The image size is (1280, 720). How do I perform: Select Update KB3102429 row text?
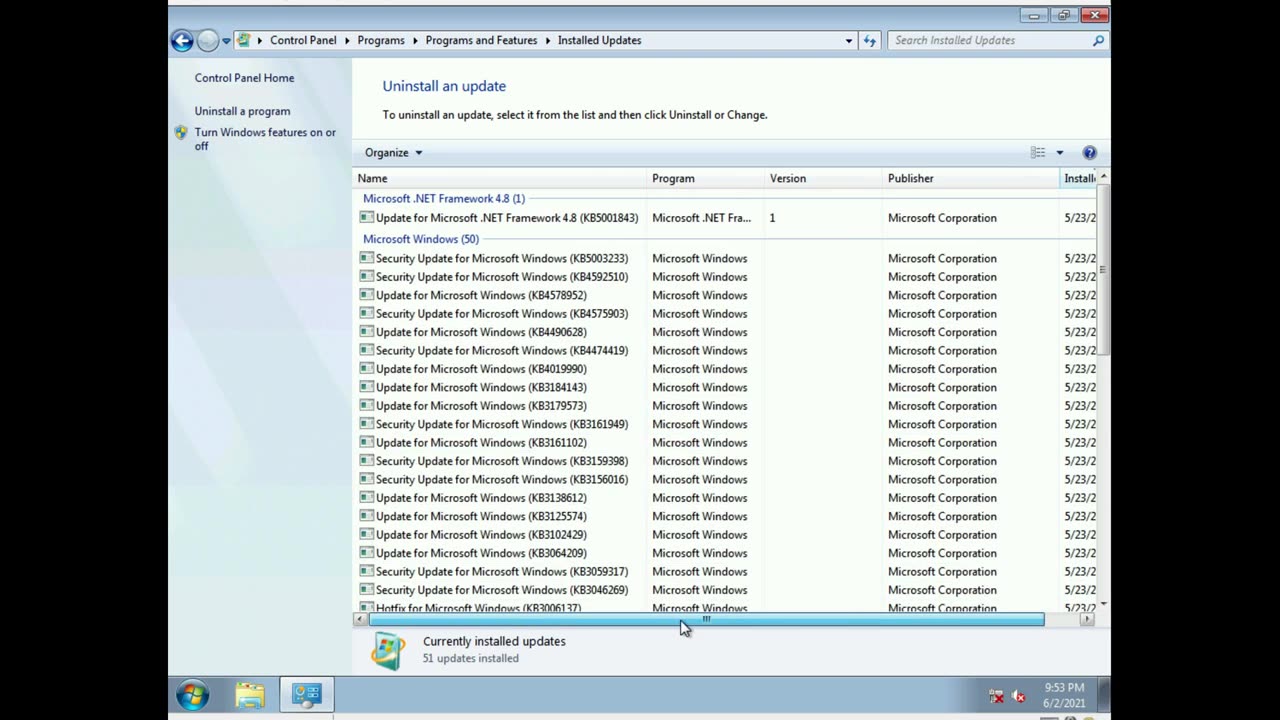(481, 535)
